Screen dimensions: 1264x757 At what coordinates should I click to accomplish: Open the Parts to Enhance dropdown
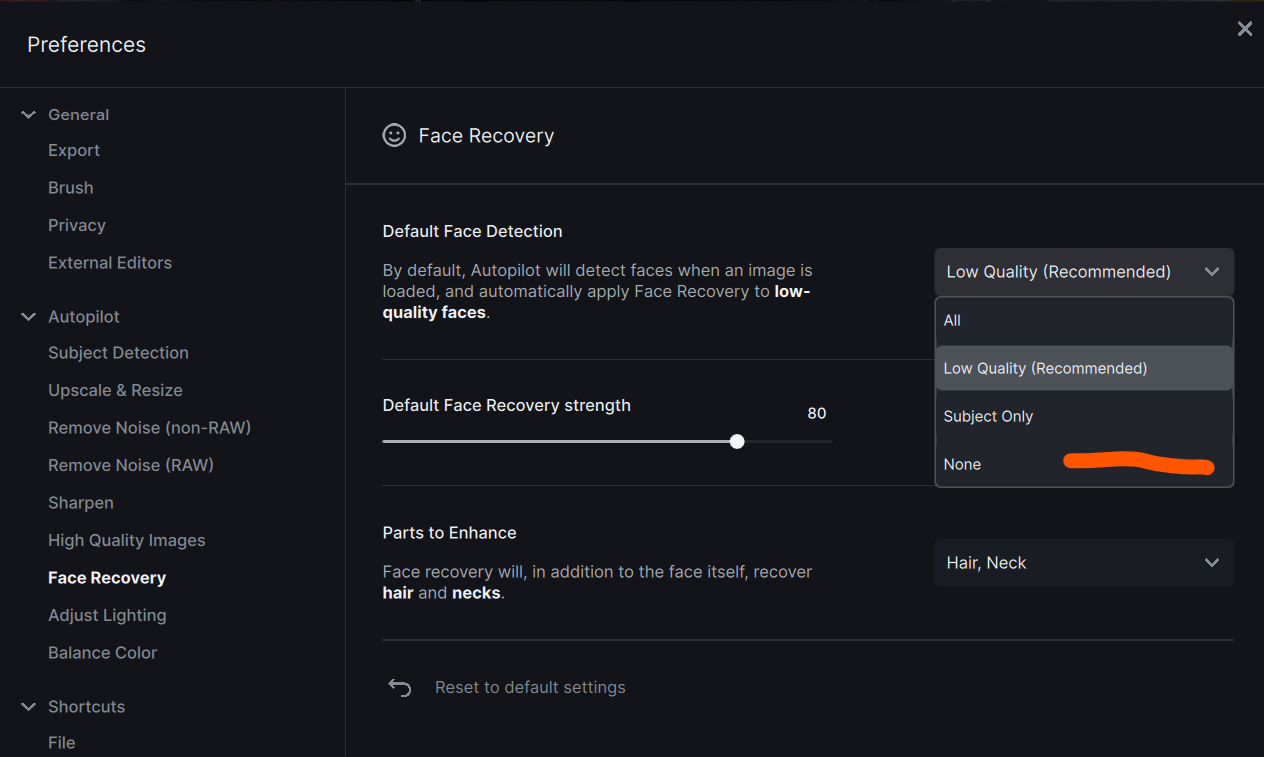click(1084, 563)
